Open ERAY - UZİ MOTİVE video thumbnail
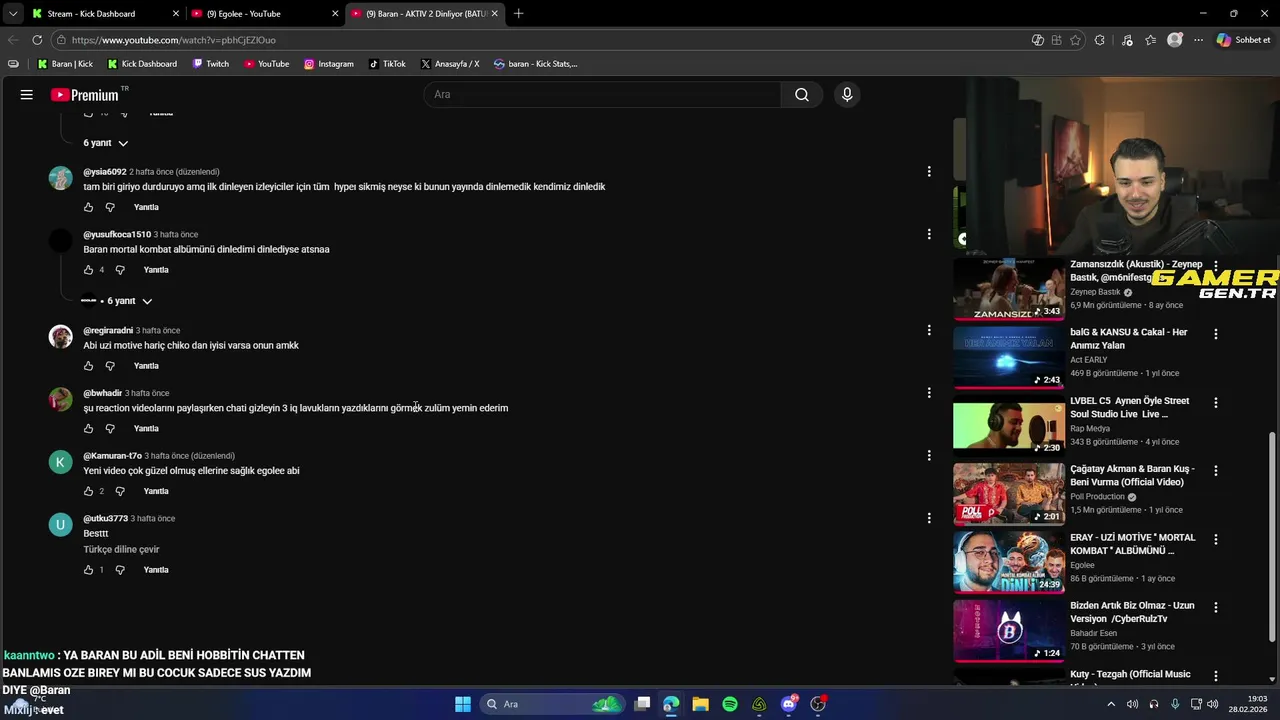 click(1009, 562)
